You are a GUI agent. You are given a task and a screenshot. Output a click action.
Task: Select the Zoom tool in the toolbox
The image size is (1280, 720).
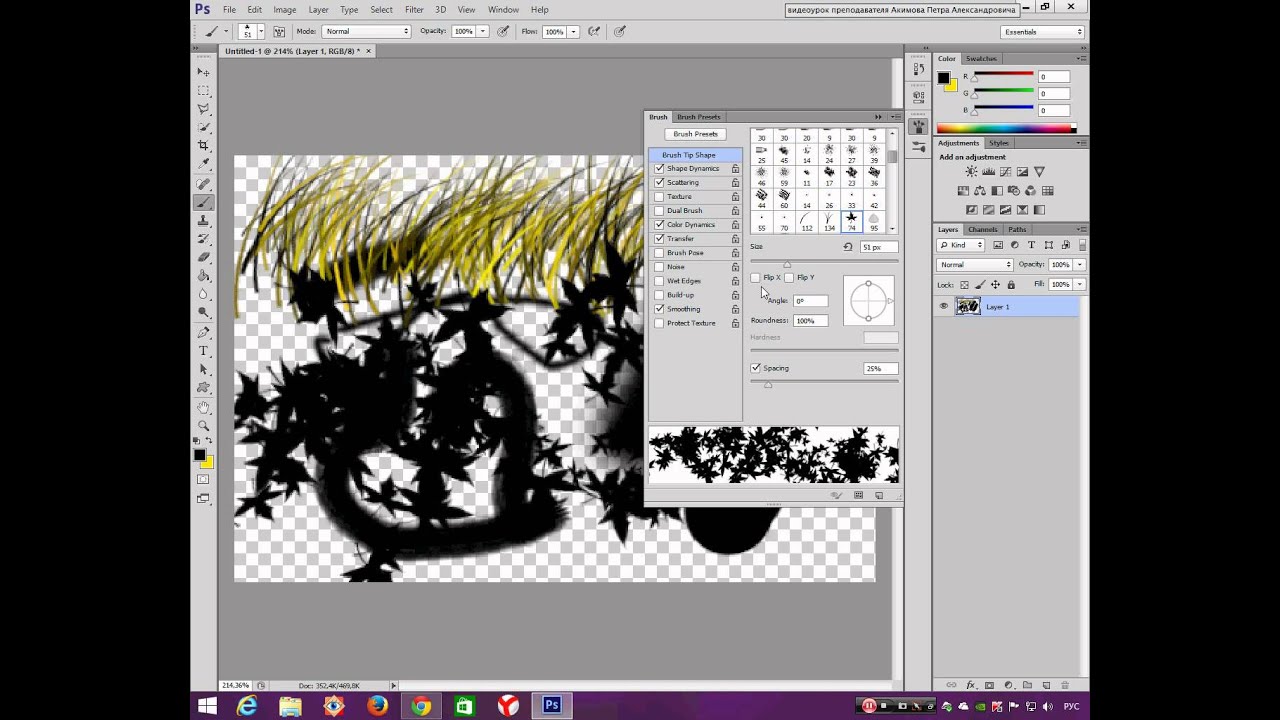tap(204, 425)
